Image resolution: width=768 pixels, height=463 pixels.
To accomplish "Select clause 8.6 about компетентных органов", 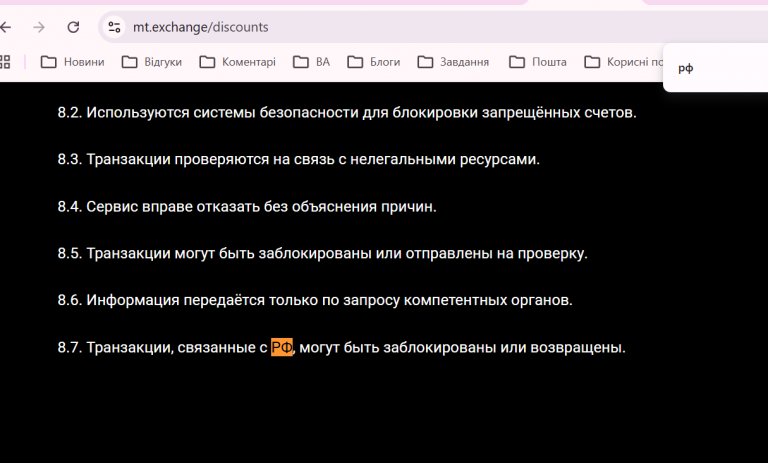I will pos(315,300).
